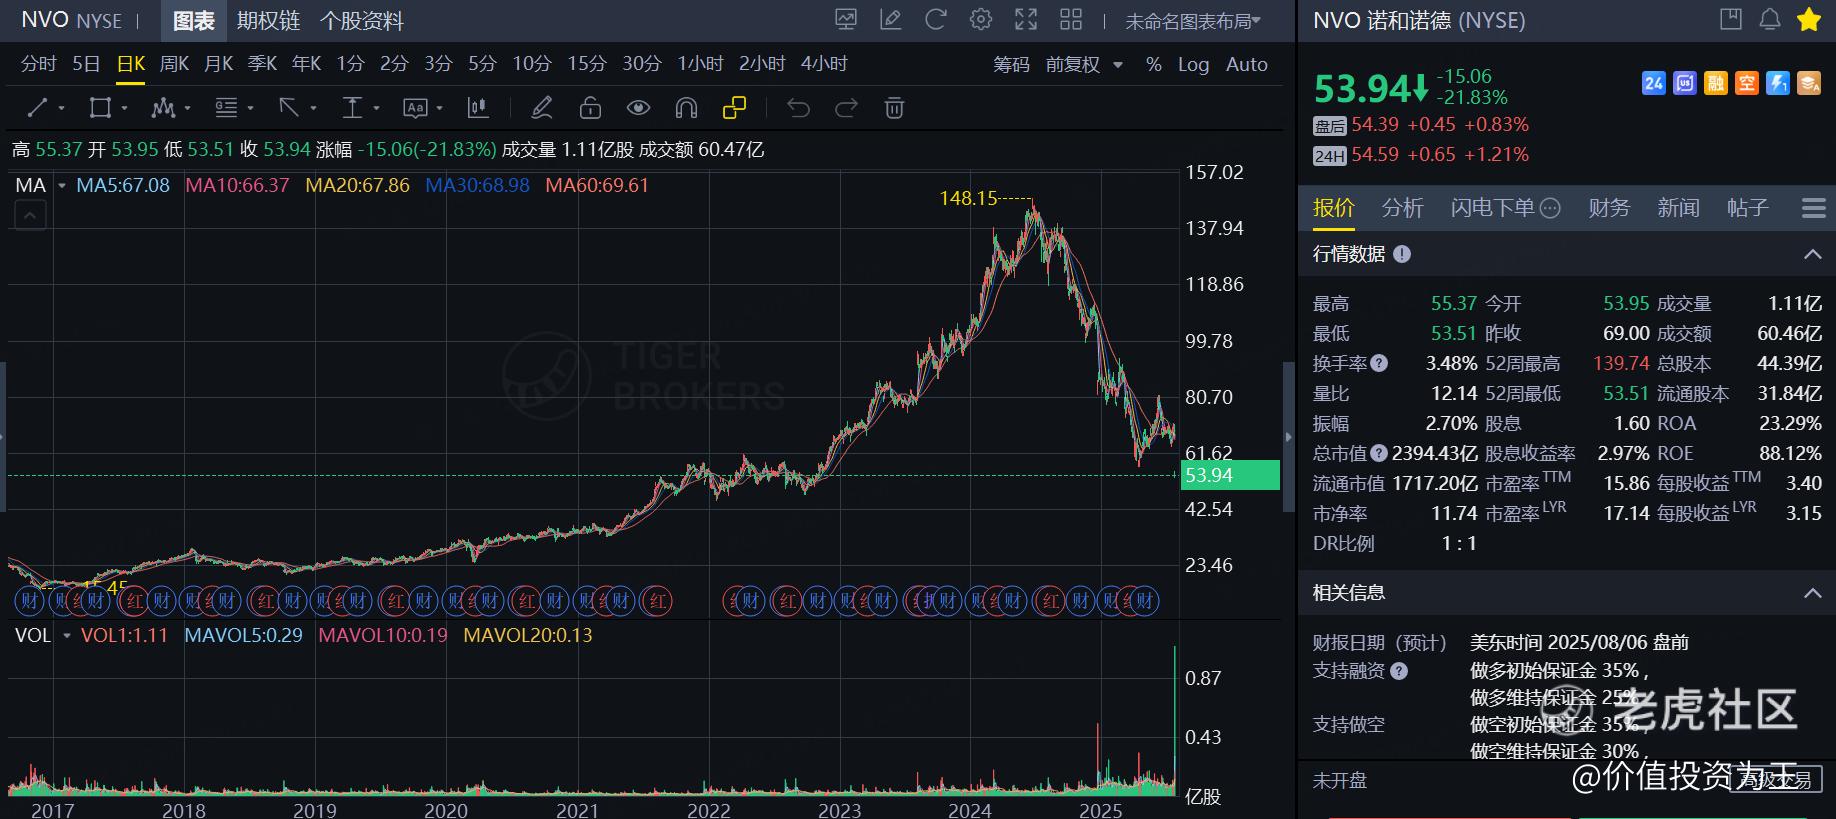Select the rectangle shape tool
The width and height of the screenshot is (1836, 819).
pyautogui.click(x=100, y=107)
